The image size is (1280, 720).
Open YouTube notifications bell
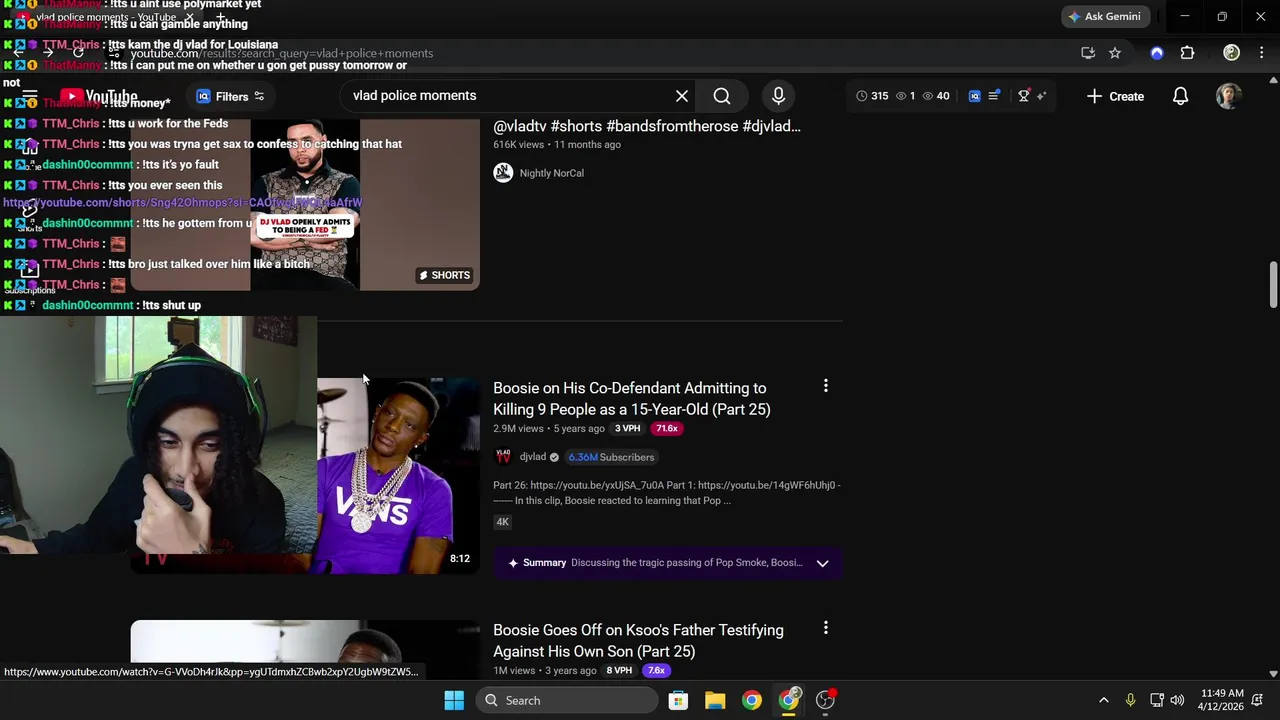click(x=1180, y=96)
